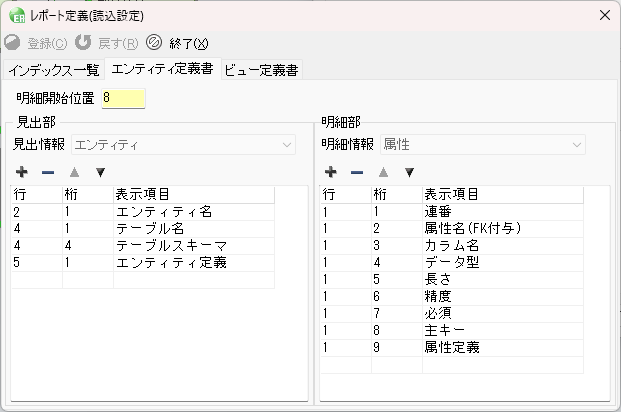Select the 精度 row
The width and height of the screenshot is (621, 412).
[x=452, y=297]
